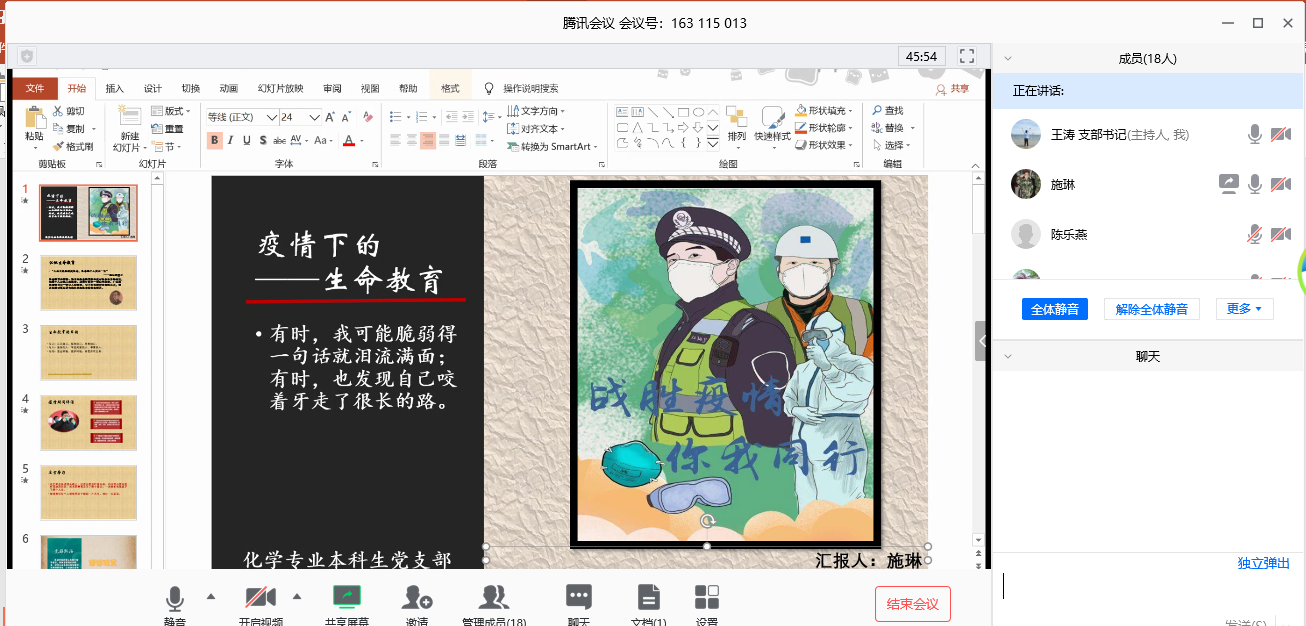Turn on video with the camera icon
1306x626 pixels.
(260, 598)
